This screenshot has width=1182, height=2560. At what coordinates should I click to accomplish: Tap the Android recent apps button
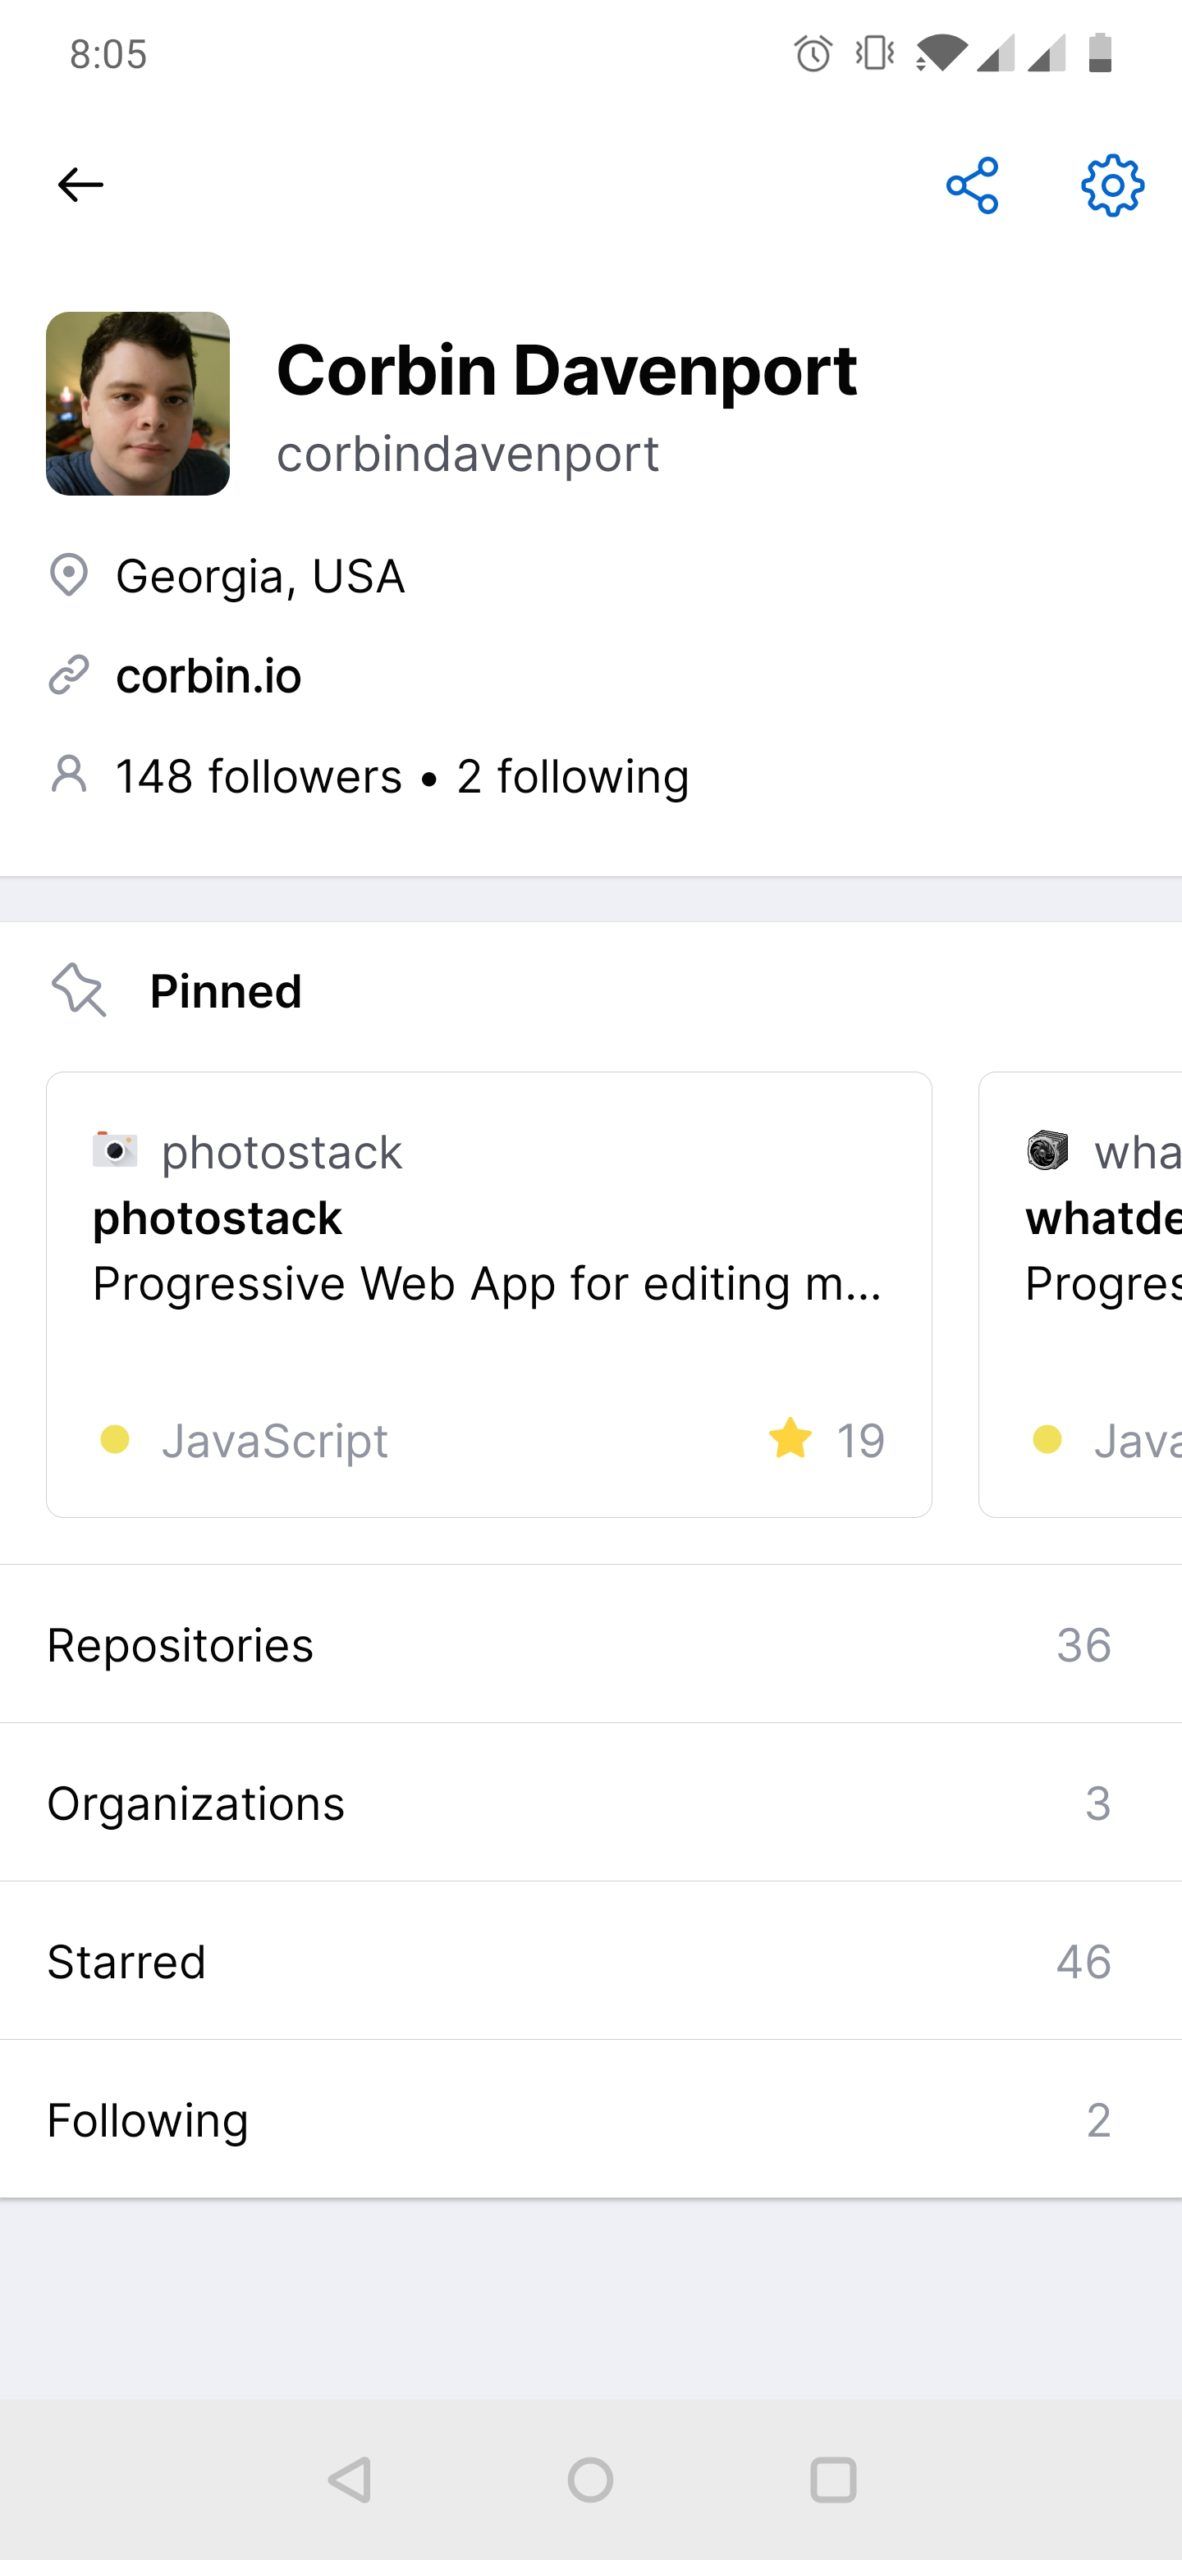(x=833, y=2480)
